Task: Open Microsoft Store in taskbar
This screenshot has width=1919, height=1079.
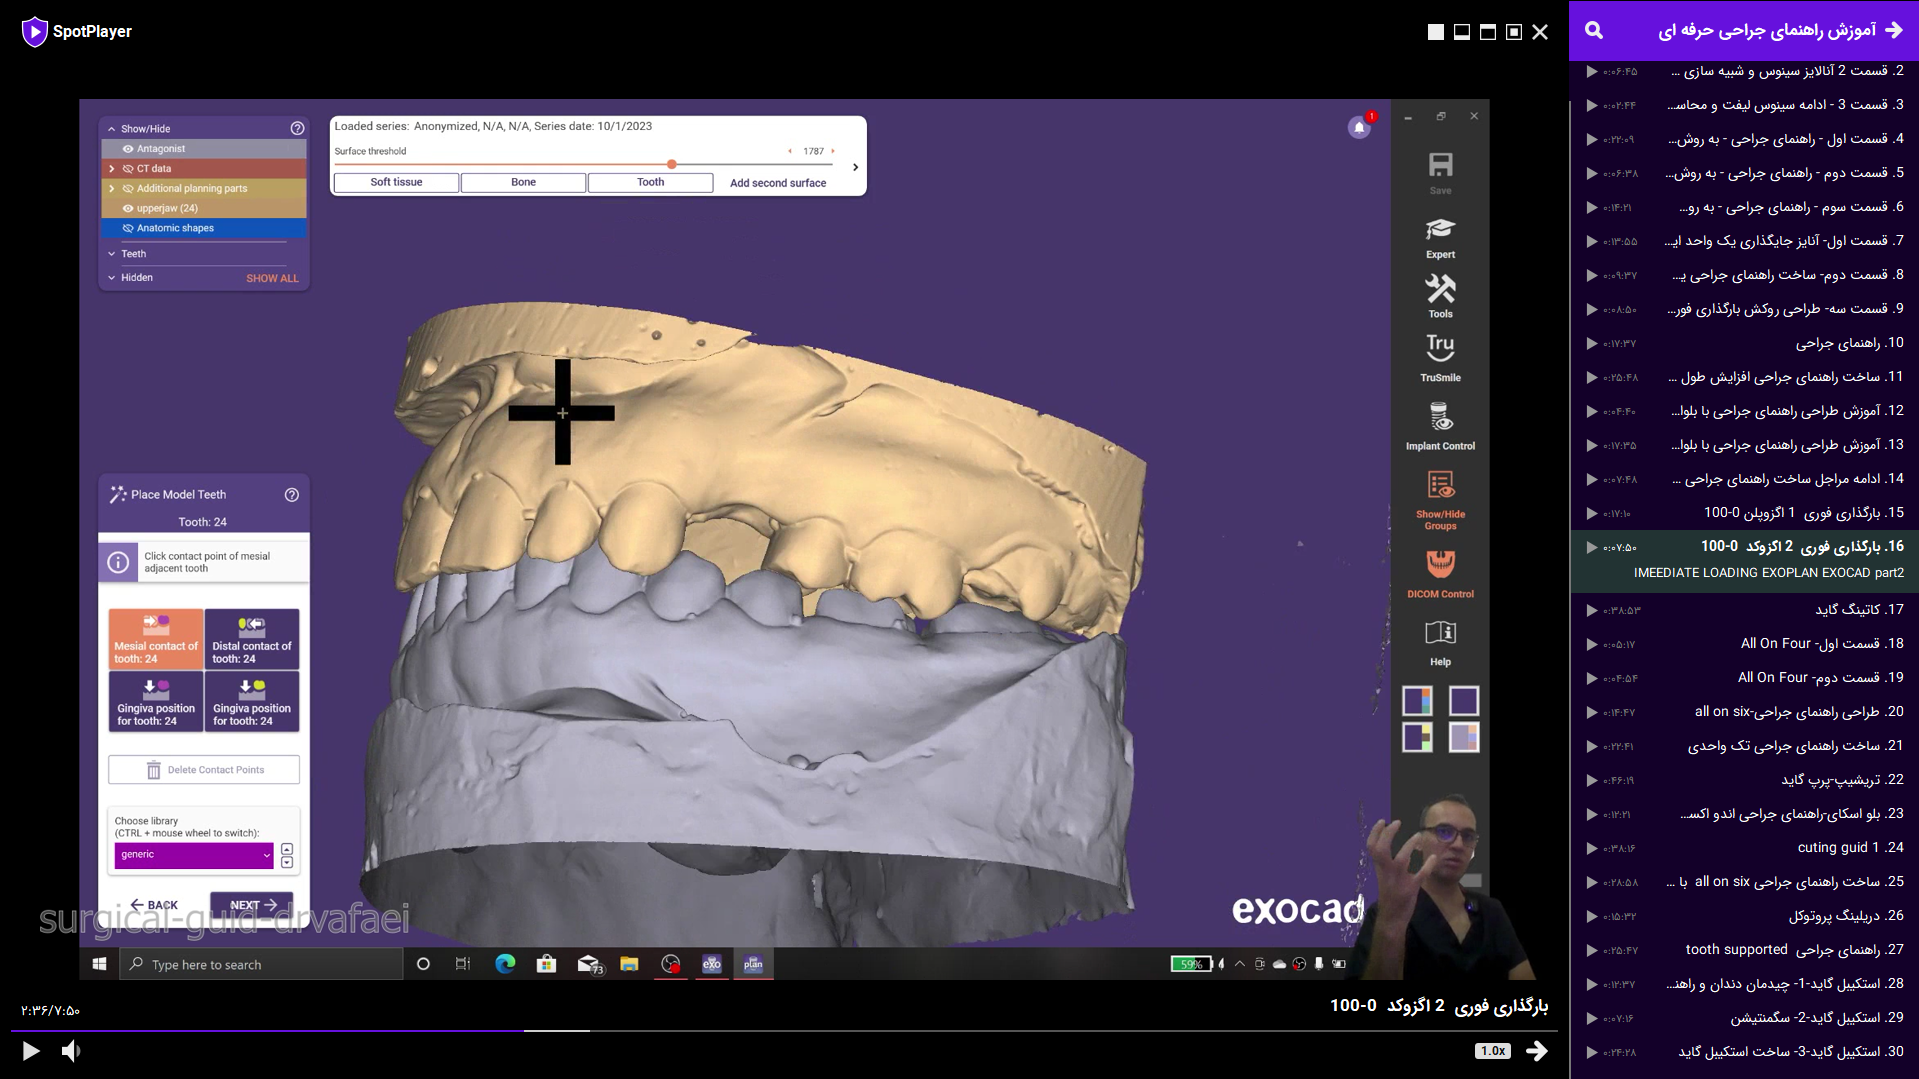Action: click(546, 964)
